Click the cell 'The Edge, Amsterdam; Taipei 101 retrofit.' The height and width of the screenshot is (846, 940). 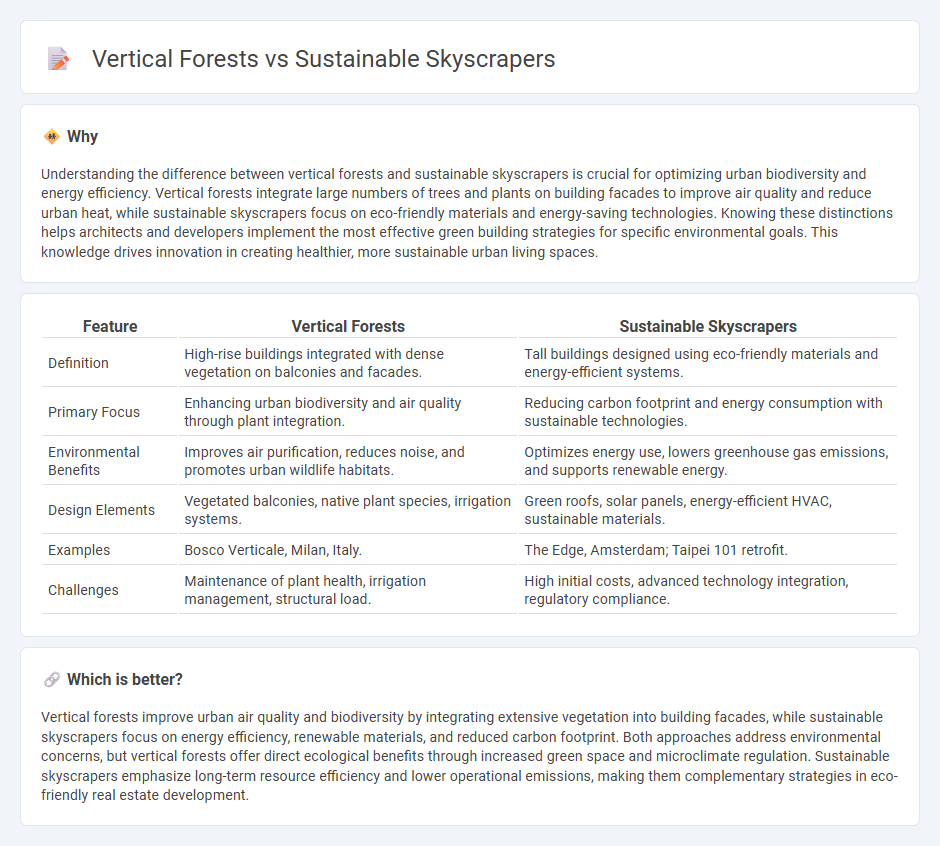(708, 550)
